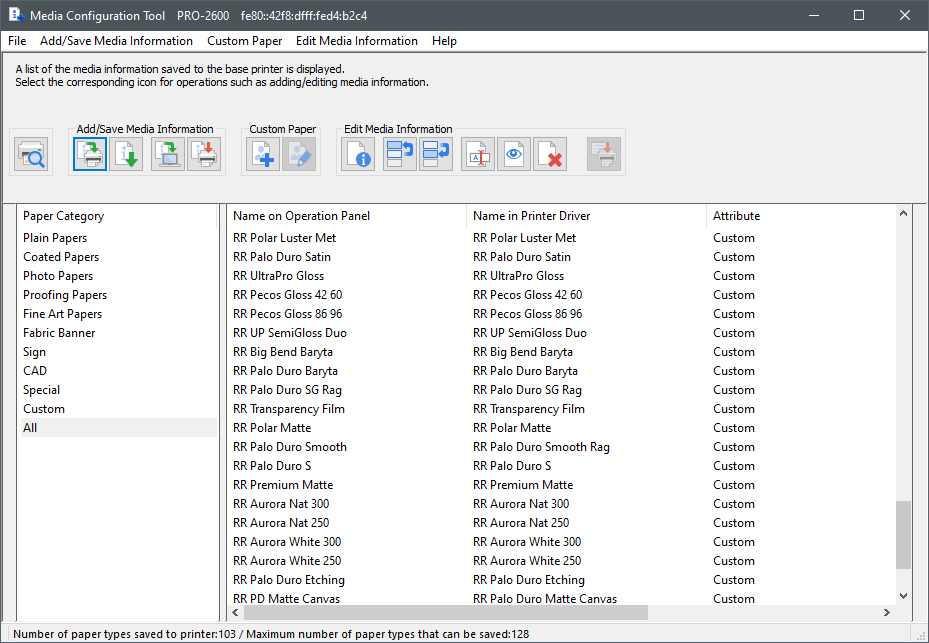Click the Attribute column header

[736, 216]
